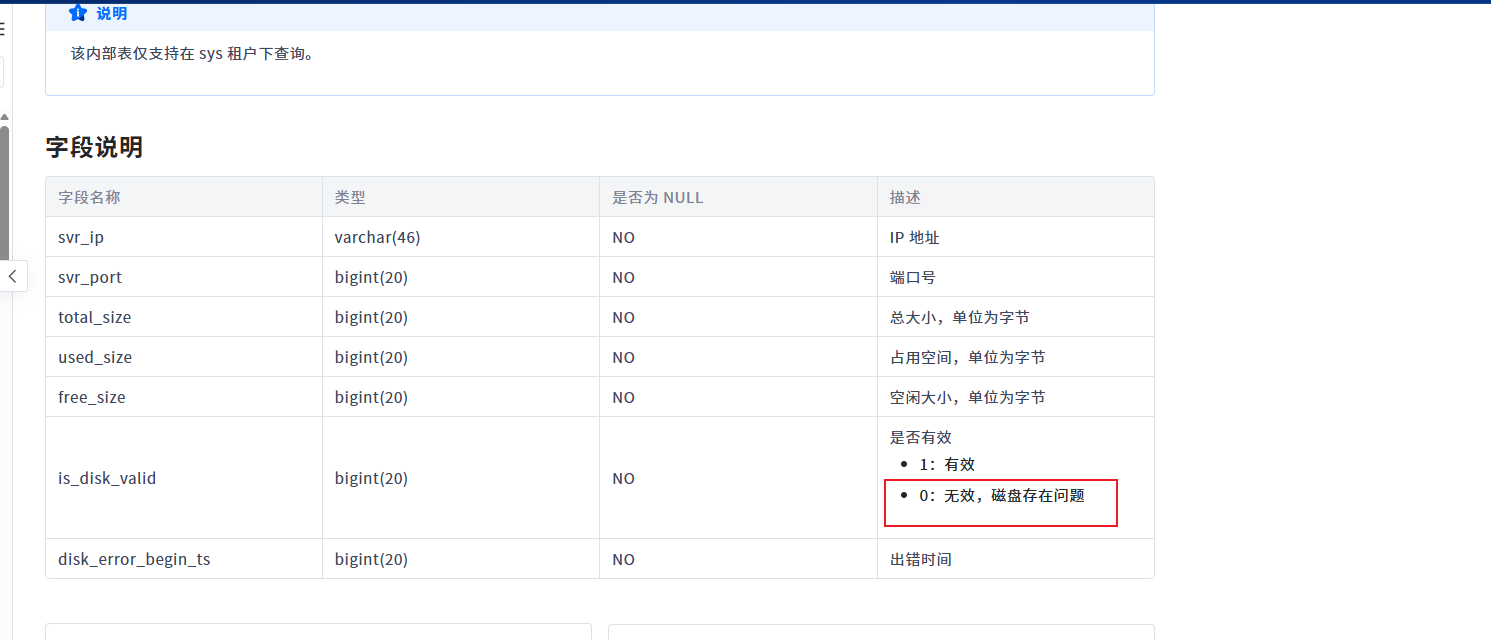The image size is (1491, 640).
Task: Open the previous page card at bottom left
Action: [318, 632]
